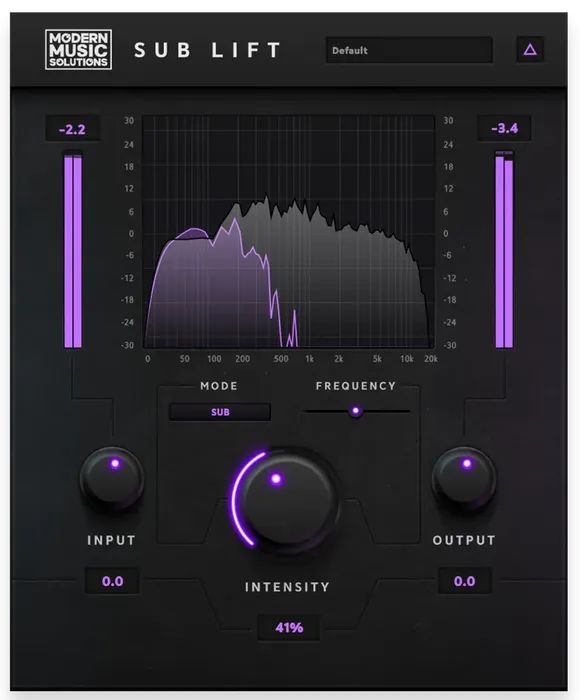580x700 pixels.
Task: Open the Default preset selector
Action: pyautogui.click(x=409, y=50)
